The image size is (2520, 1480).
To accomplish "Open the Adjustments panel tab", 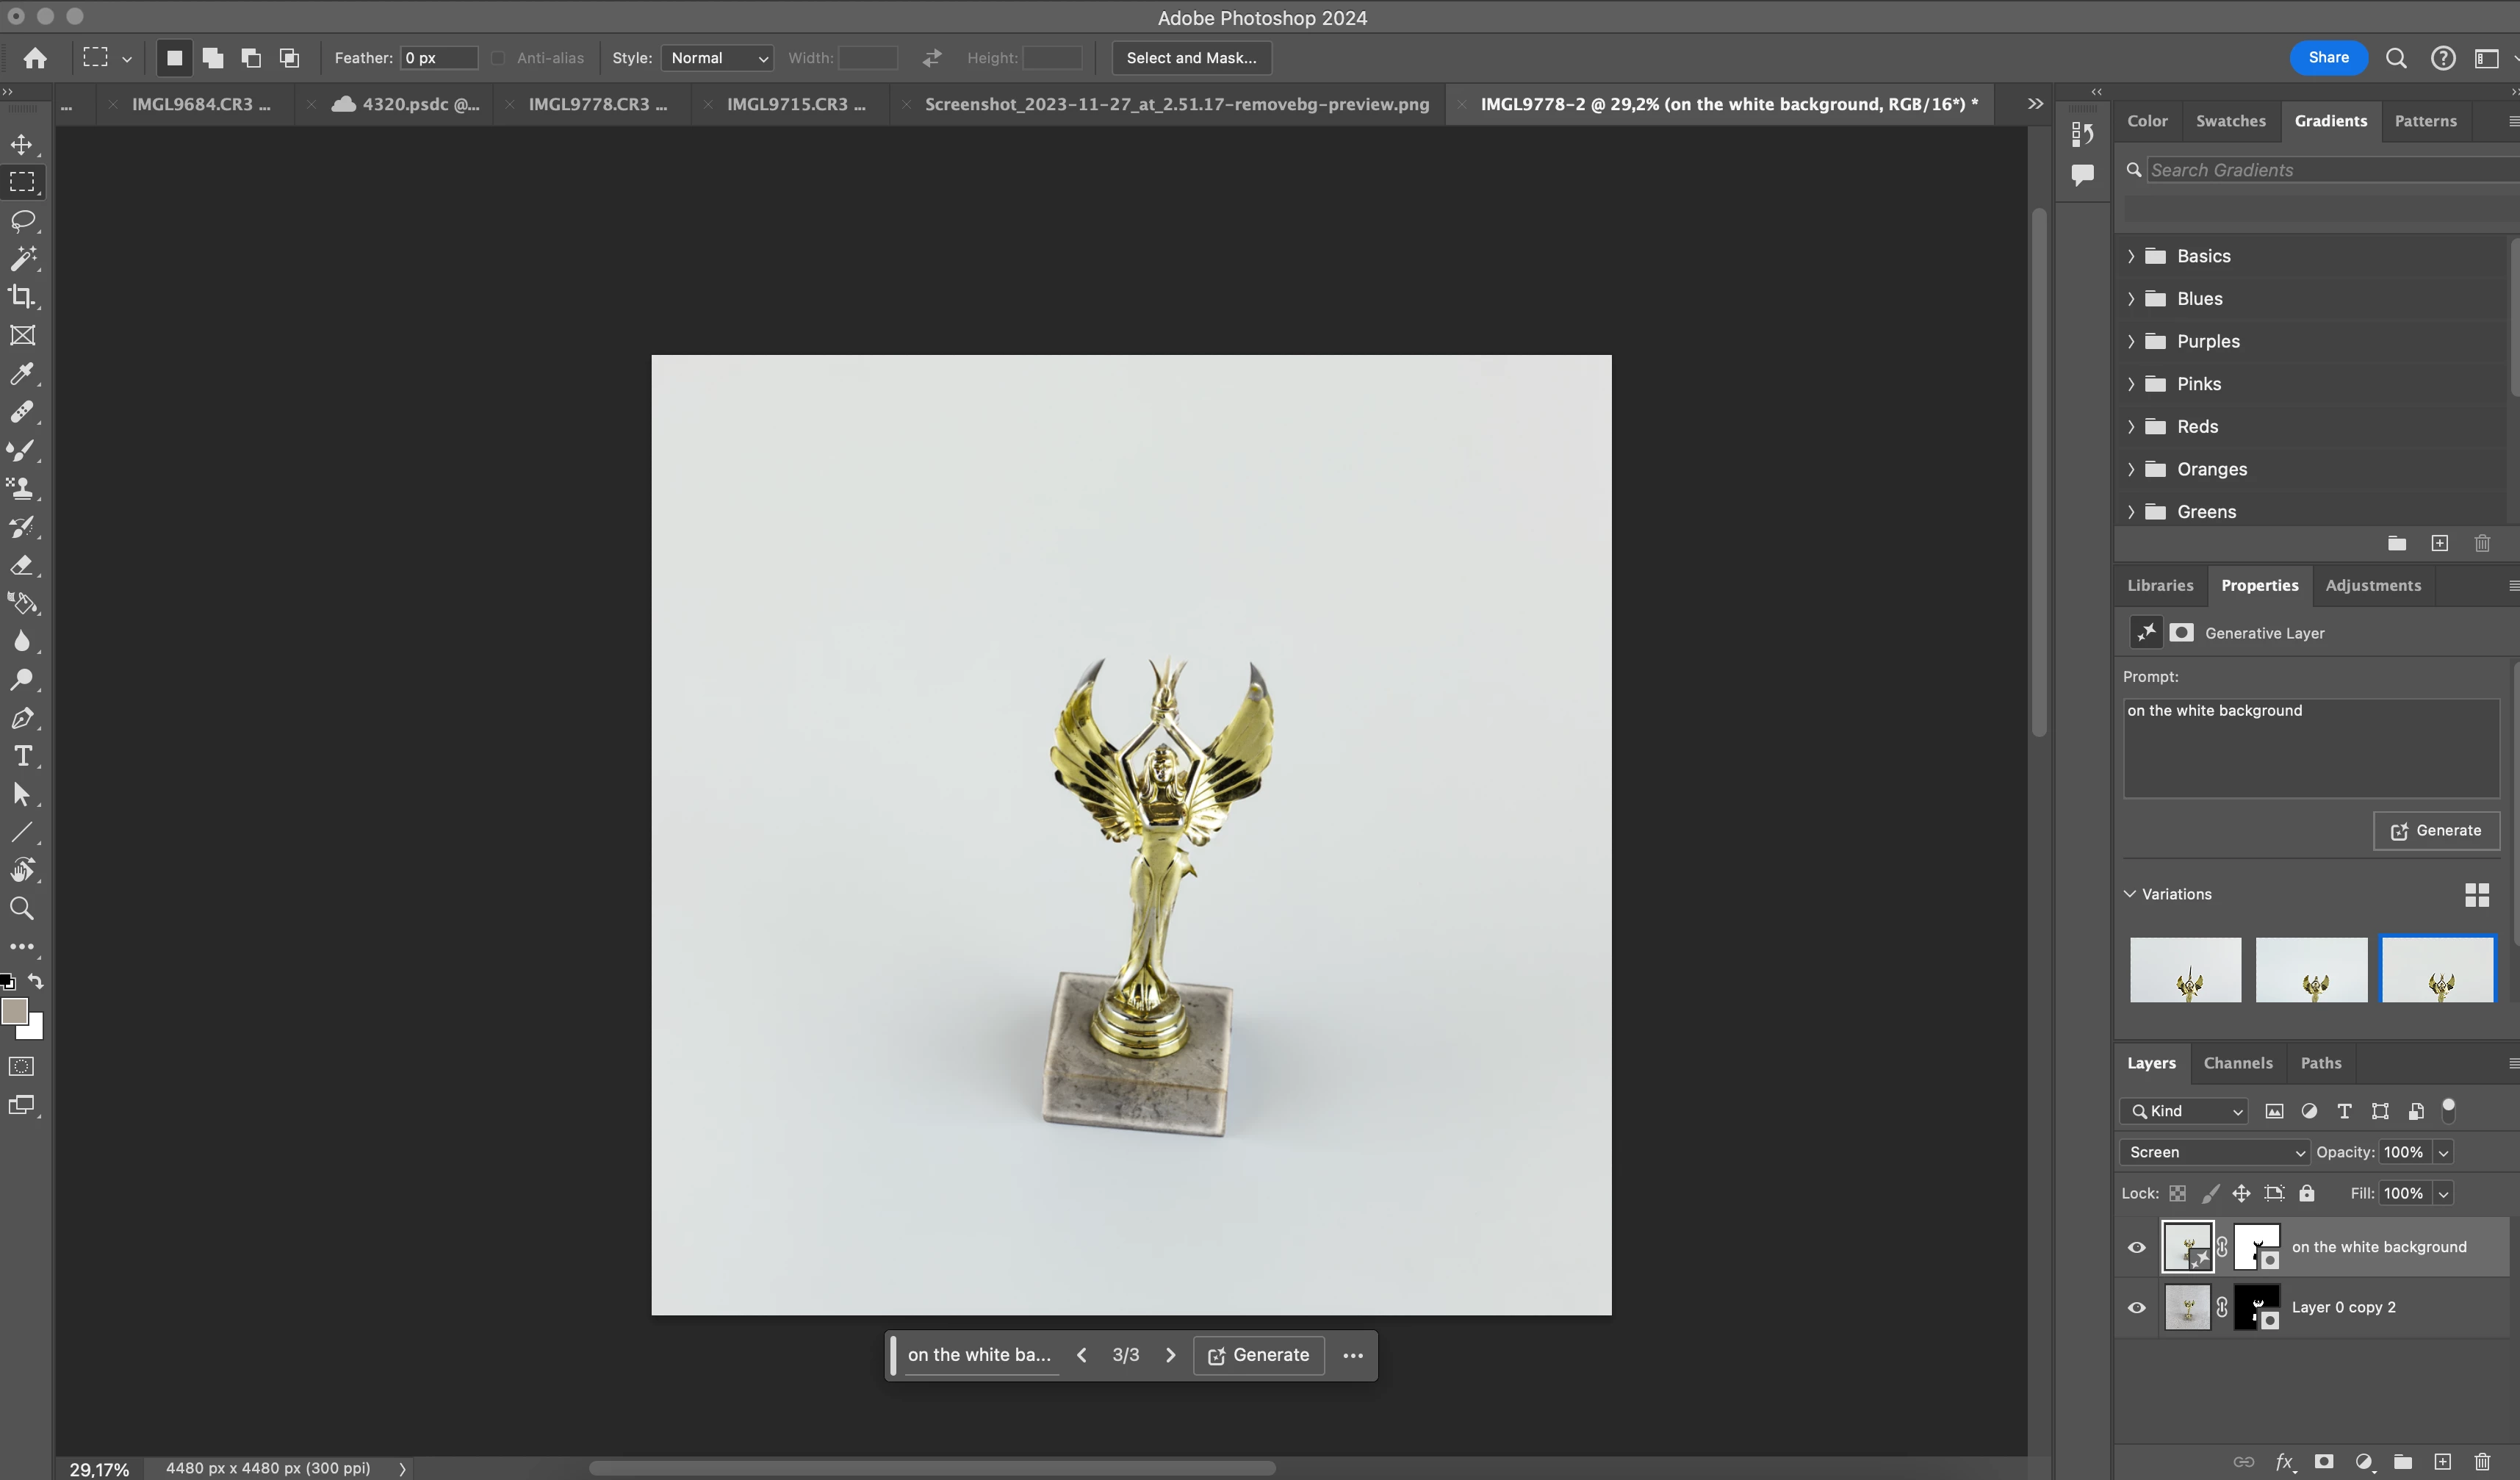I will click(x=2372, y=585).
